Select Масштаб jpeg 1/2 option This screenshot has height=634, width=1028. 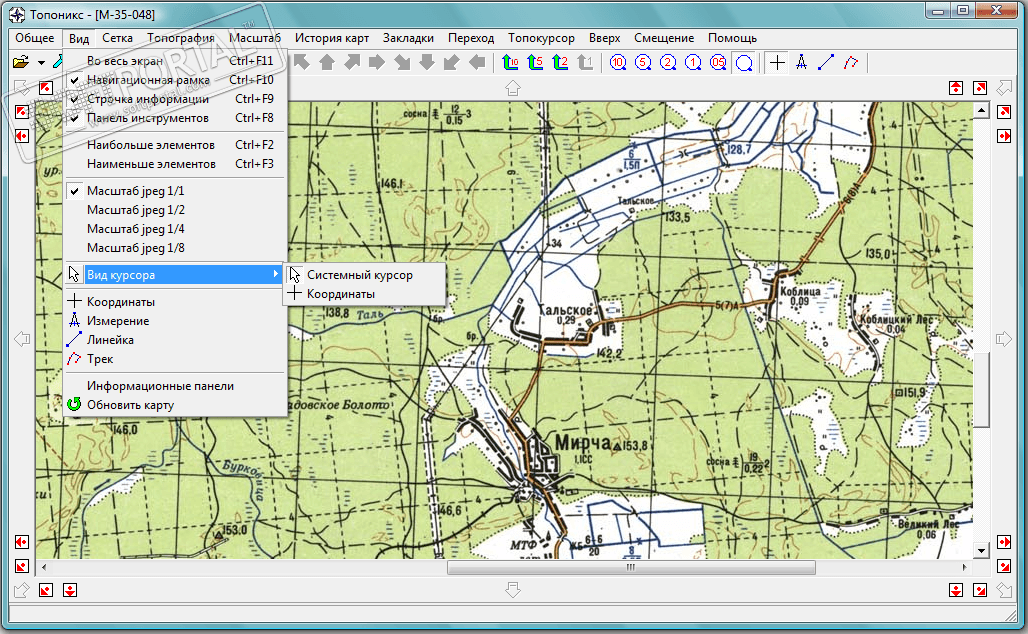click(136, 210)
